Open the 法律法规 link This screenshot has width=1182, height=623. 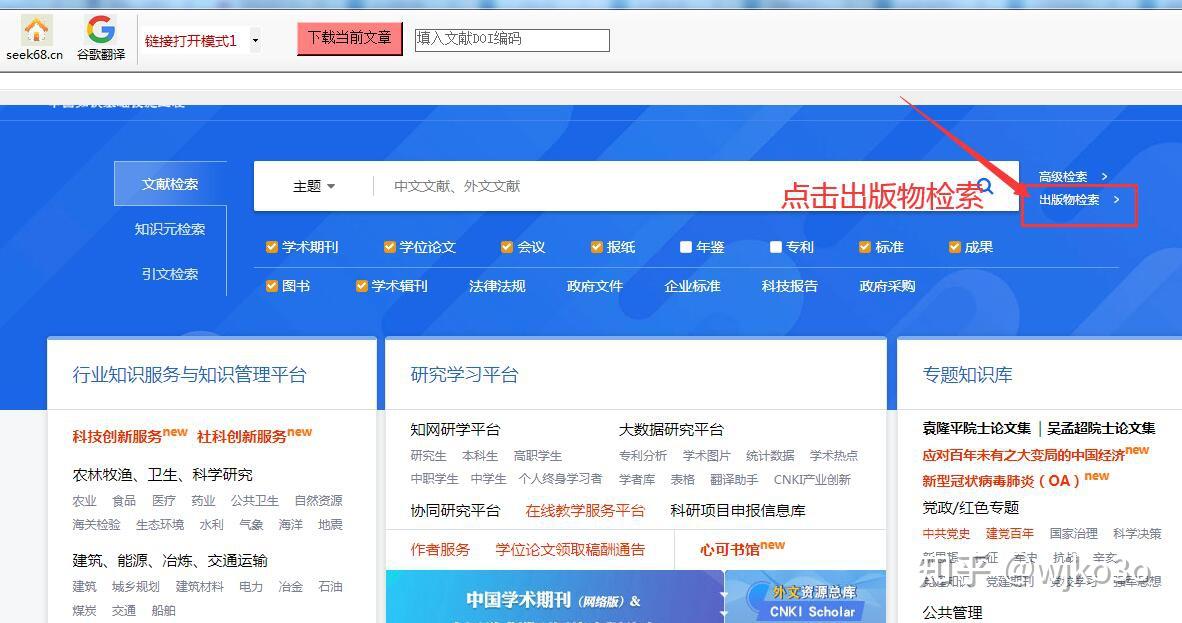click(x=497, y=287)
